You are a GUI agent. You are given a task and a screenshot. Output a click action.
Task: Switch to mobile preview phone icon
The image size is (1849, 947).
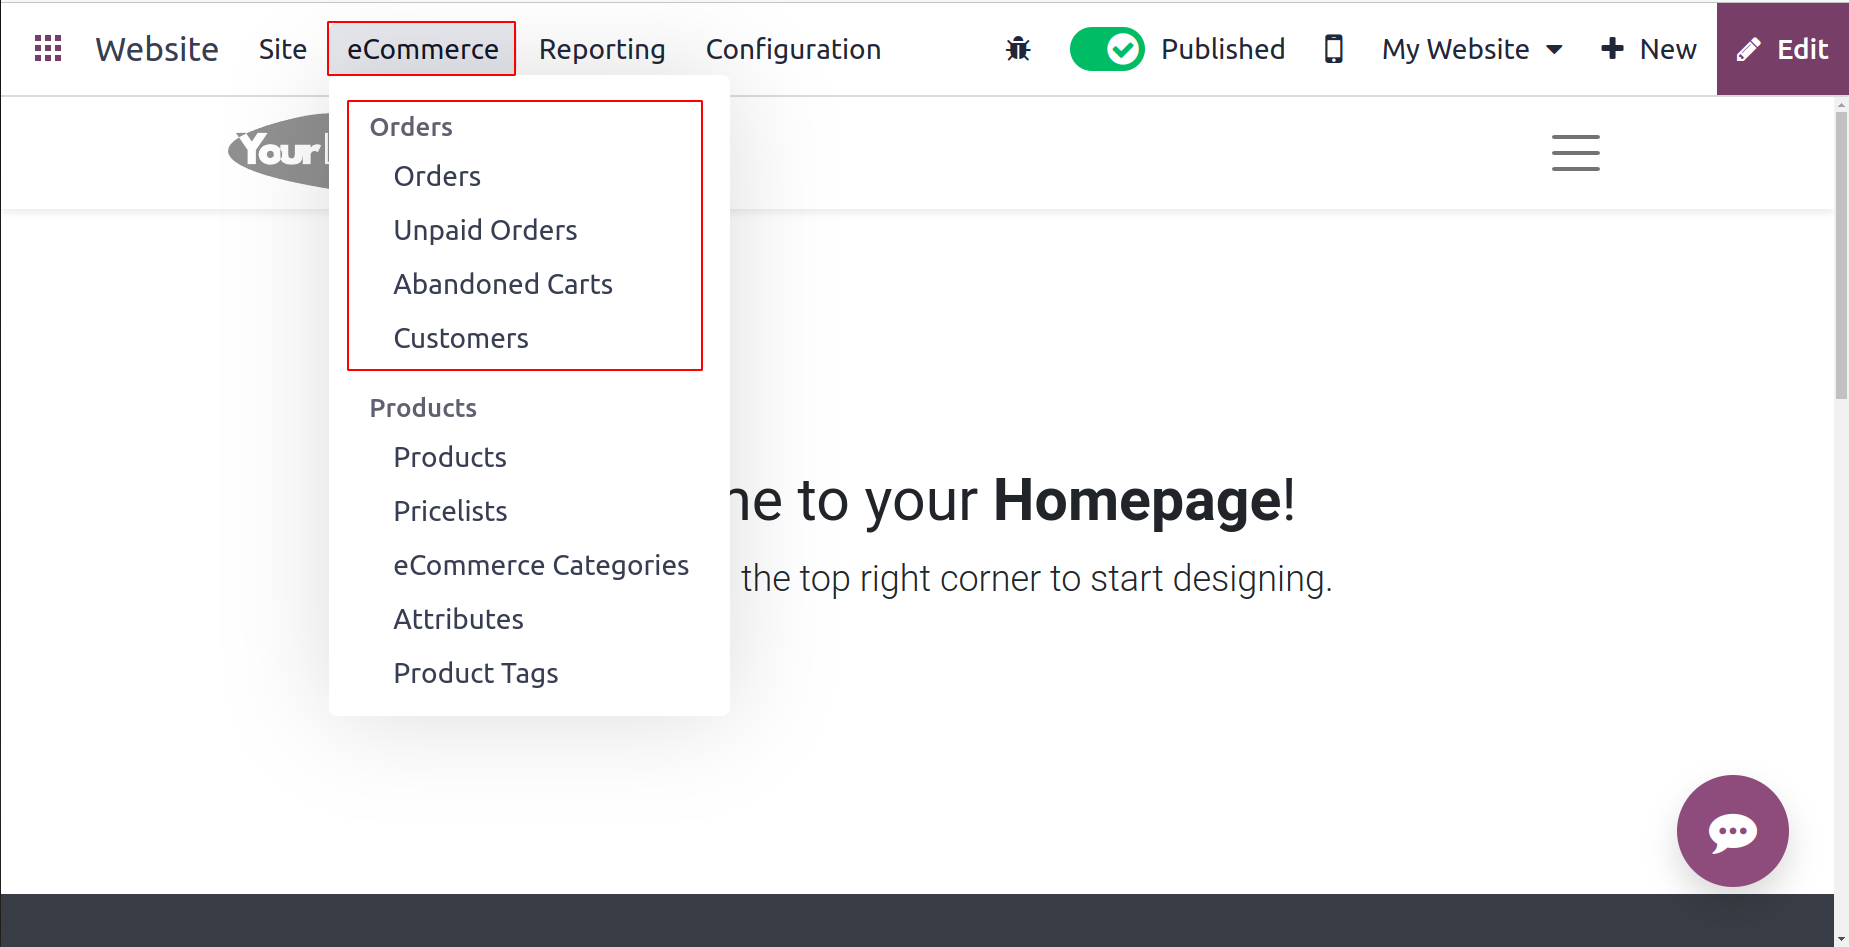[x=1333, y=49]
